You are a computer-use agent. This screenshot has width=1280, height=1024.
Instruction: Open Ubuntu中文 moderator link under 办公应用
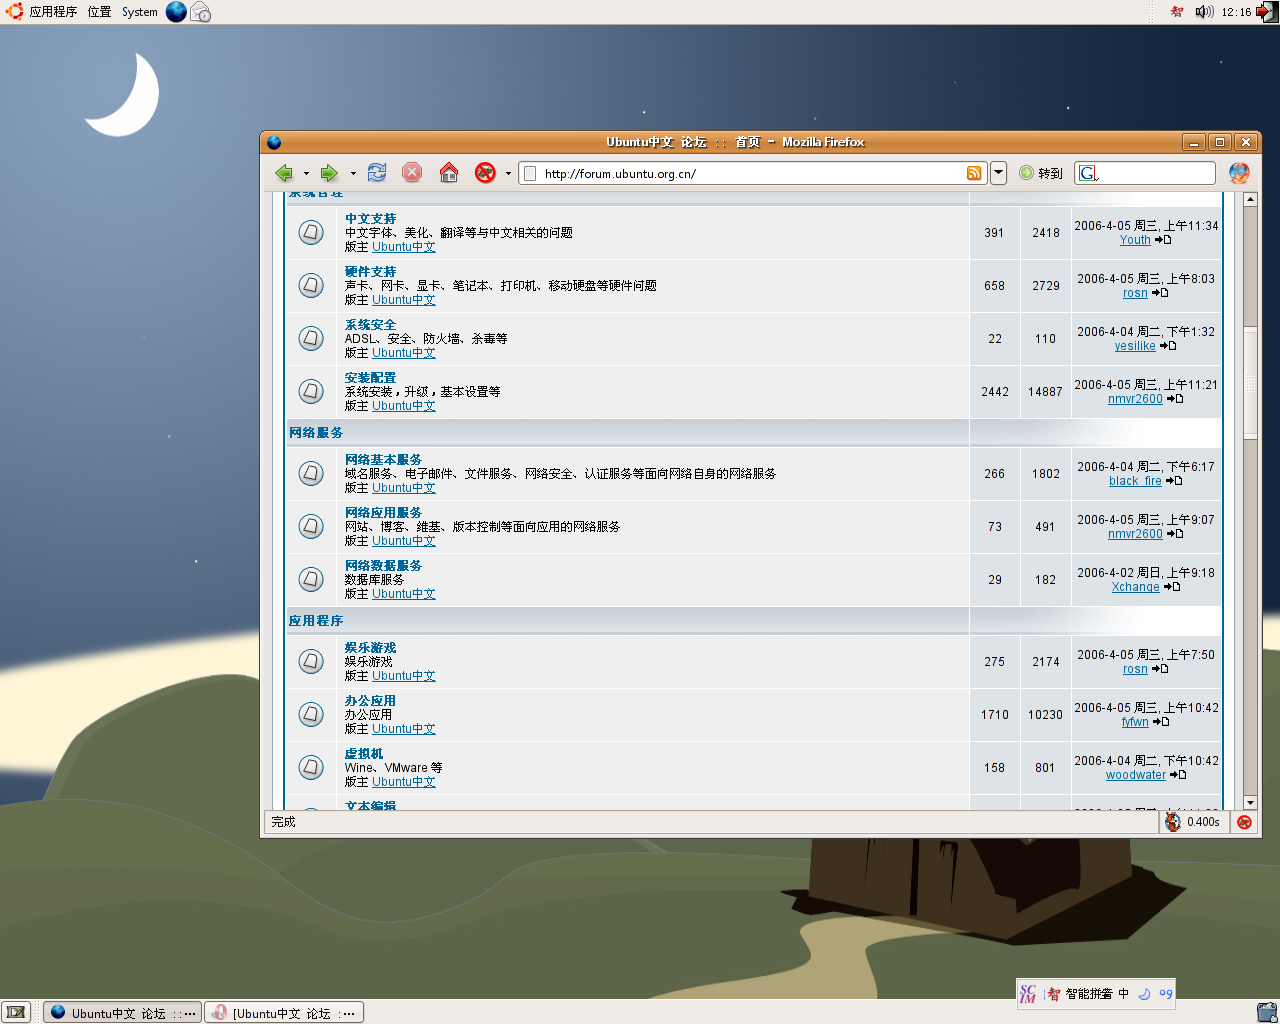click(404, 729)
